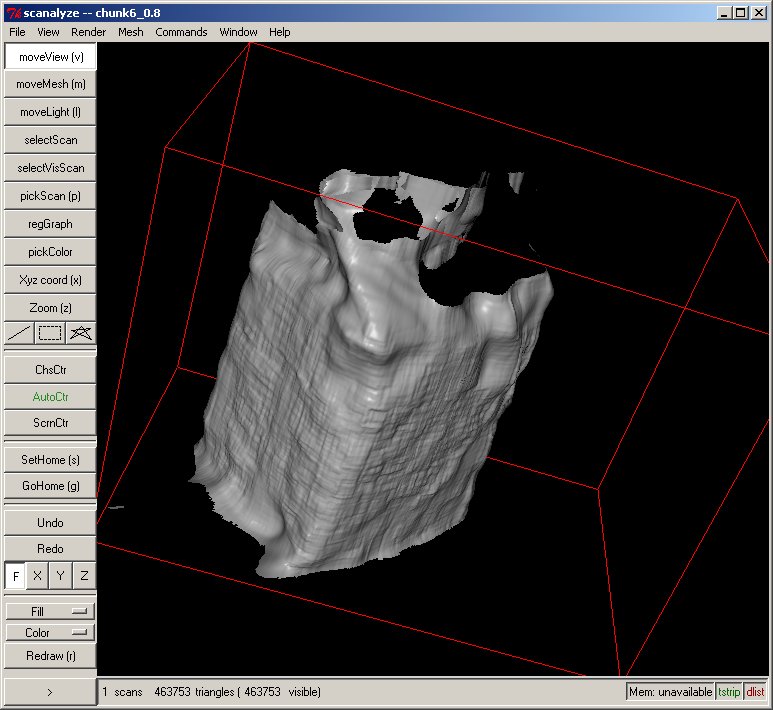Viewport: 773px width, 710px height.
Task: Select the F rotation constraint option
Action: point(15,577)
